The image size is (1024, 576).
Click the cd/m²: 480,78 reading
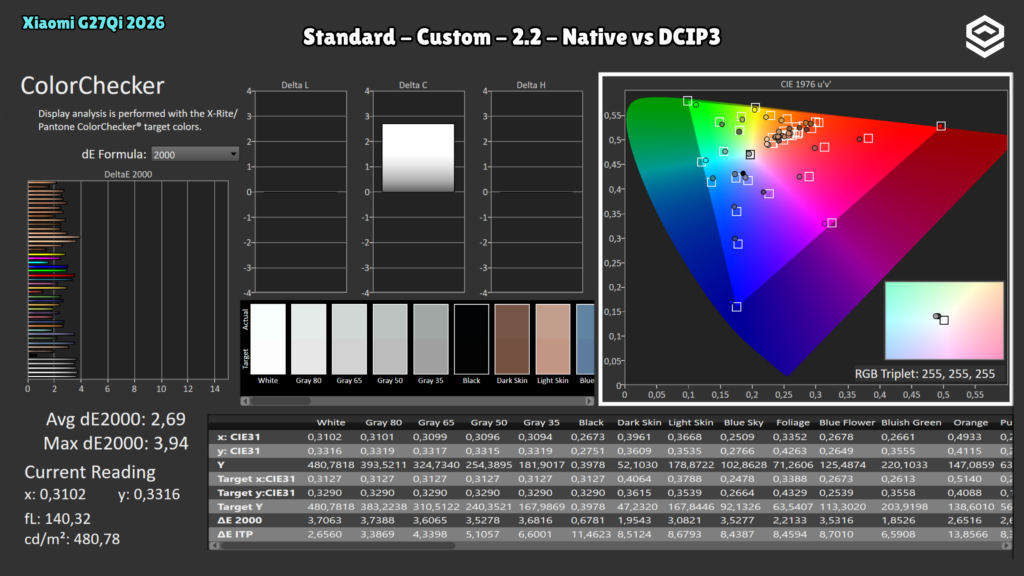pos(72,539)
